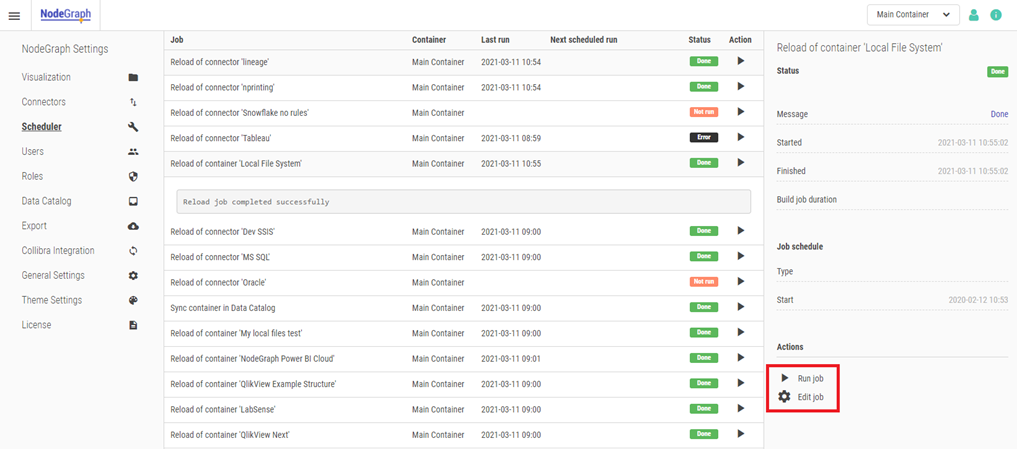Open Theme Settings in sidebar
This screenshot has height=449, width=1017.
pos(51,300)
